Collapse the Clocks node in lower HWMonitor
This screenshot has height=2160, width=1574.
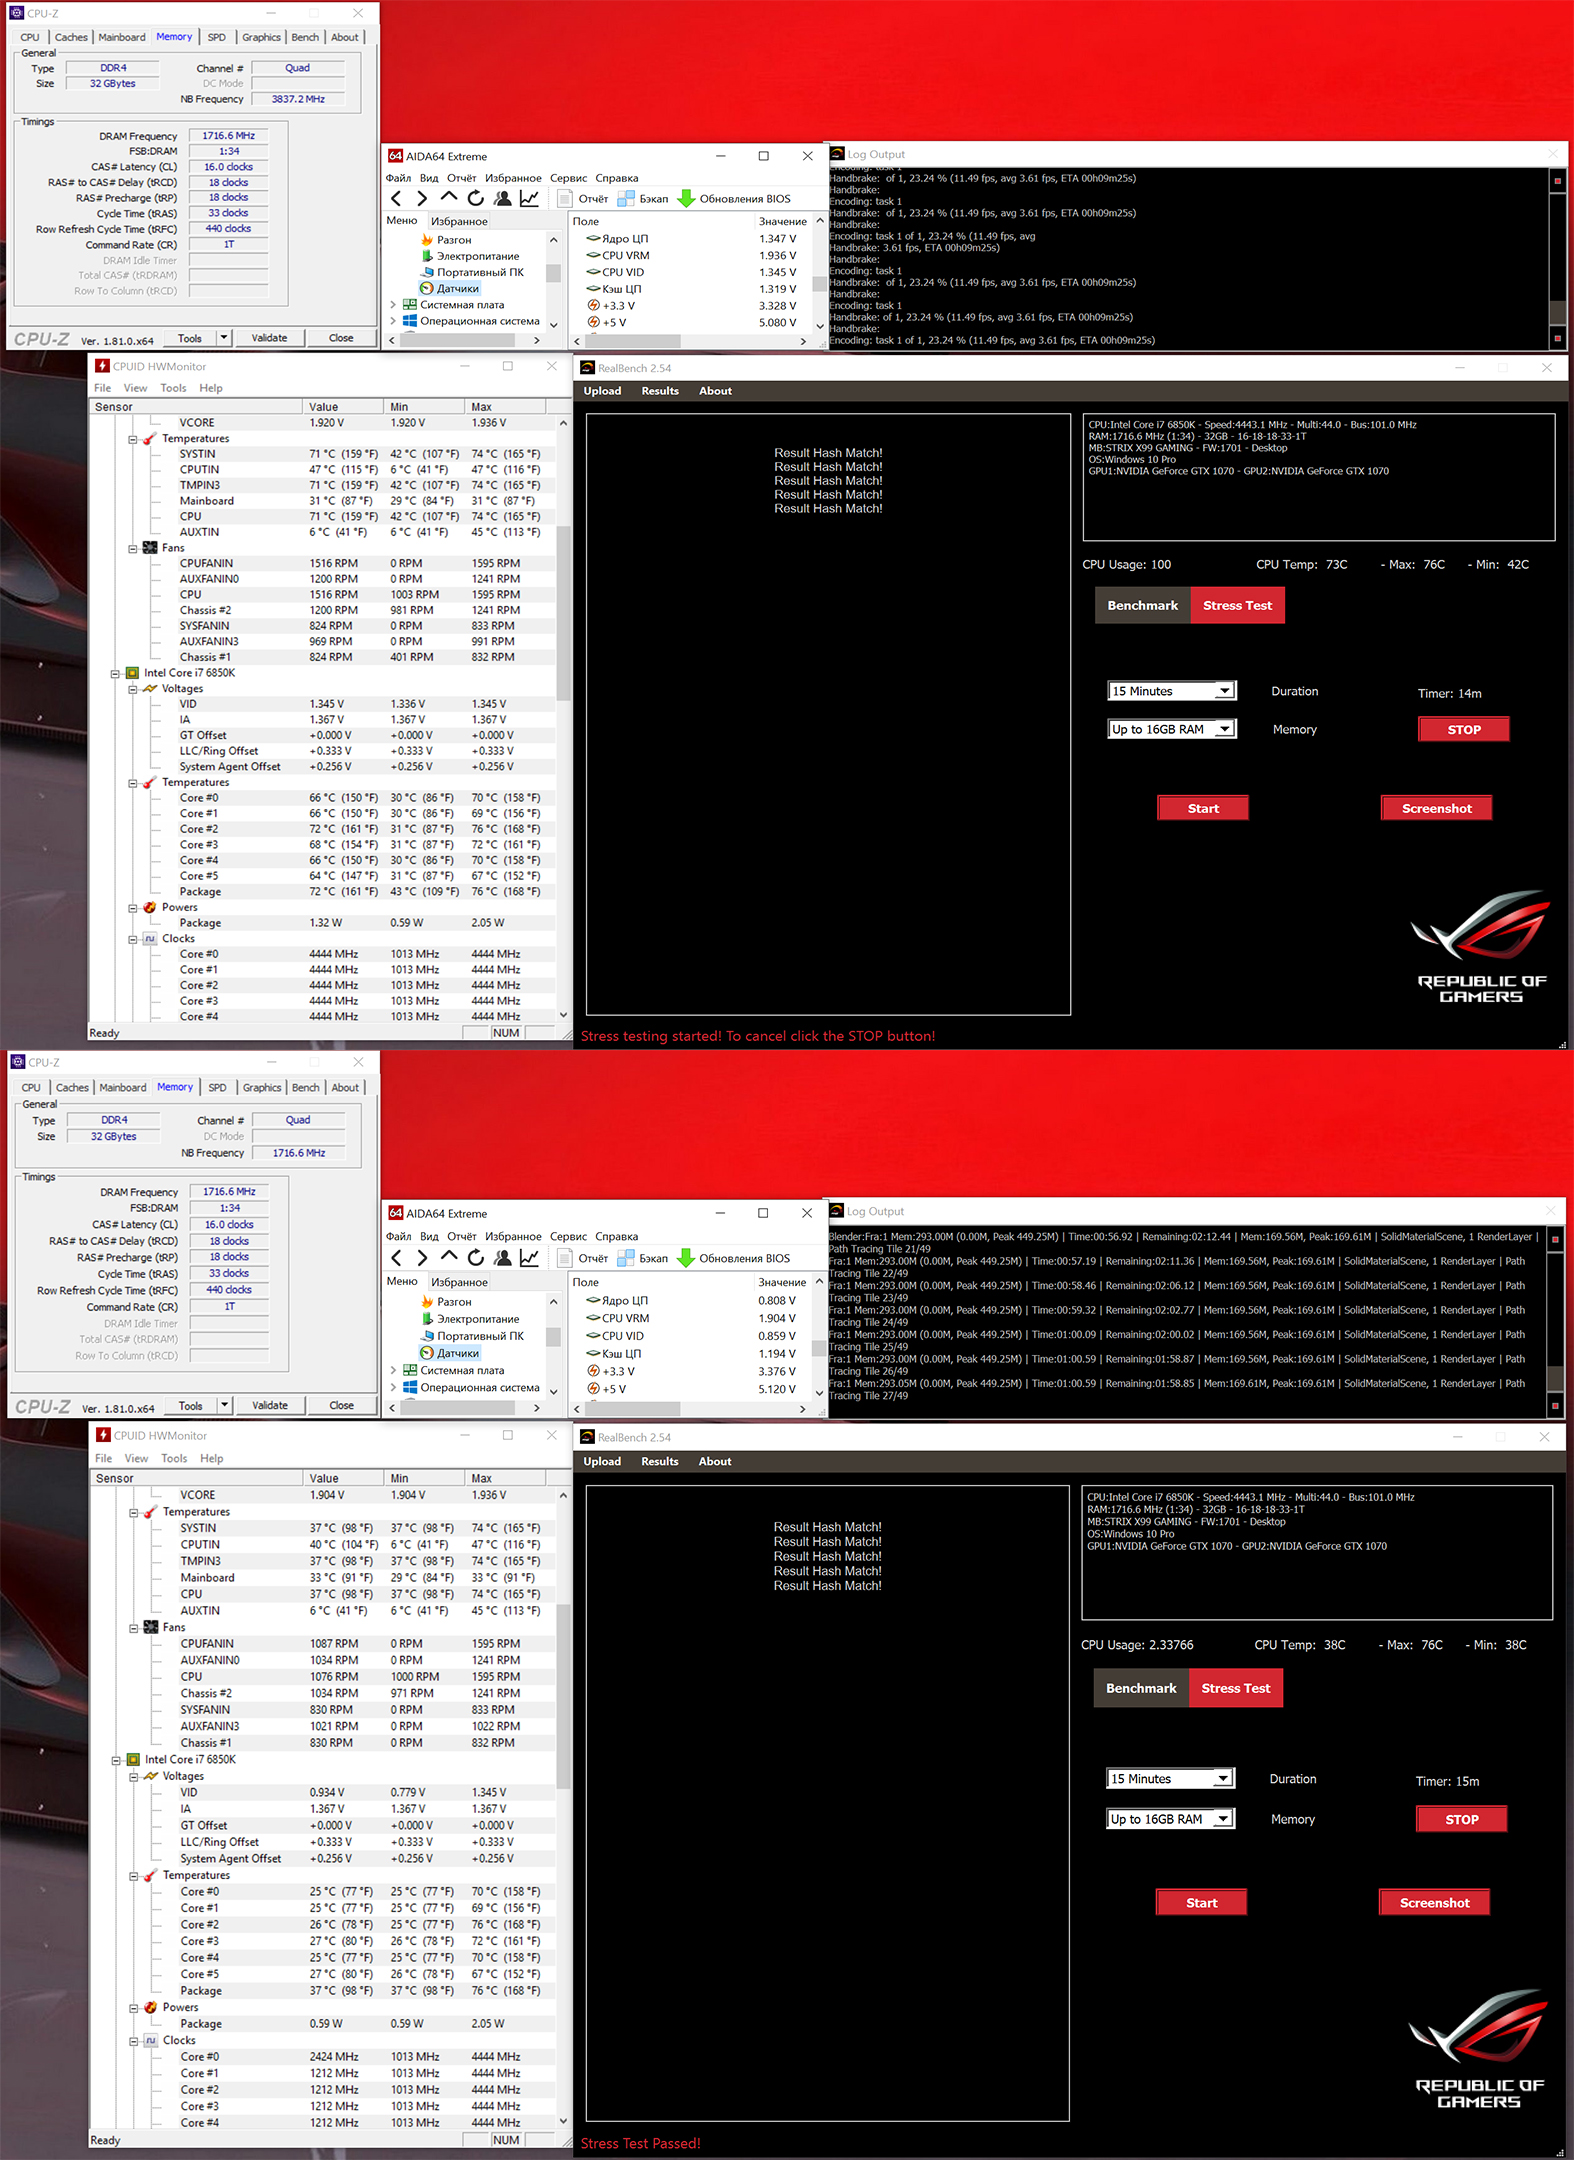coord(133,2040)
